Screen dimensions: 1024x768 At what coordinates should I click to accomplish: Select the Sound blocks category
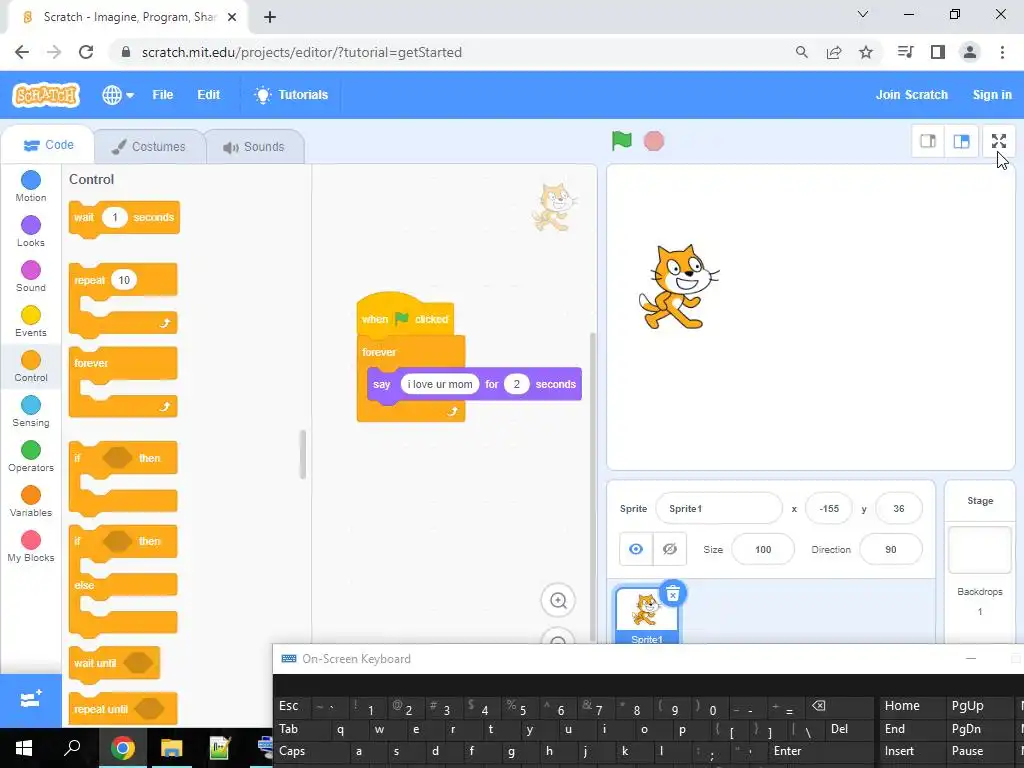click(31, 276)
